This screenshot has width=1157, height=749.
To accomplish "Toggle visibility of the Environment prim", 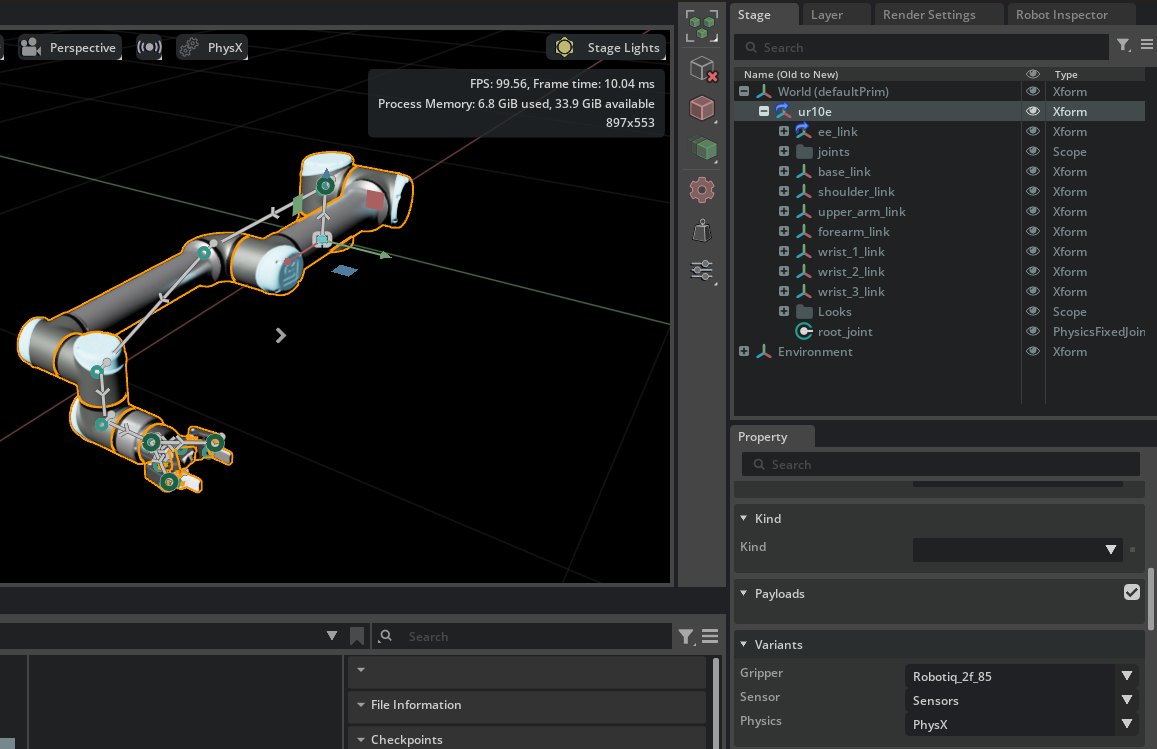I will [x=1033, y=351].
